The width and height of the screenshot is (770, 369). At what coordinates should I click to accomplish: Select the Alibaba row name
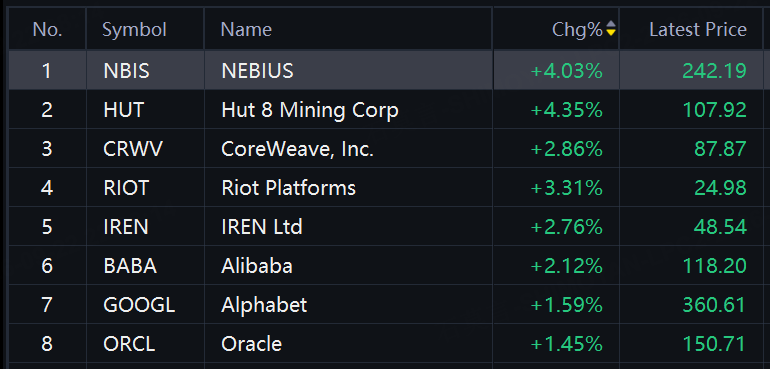[x=257, y=266]
